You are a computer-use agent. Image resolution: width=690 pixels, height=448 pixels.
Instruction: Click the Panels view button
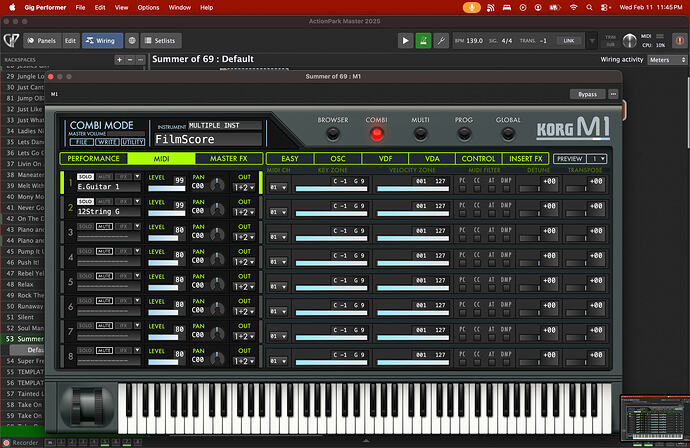point(42,40)
